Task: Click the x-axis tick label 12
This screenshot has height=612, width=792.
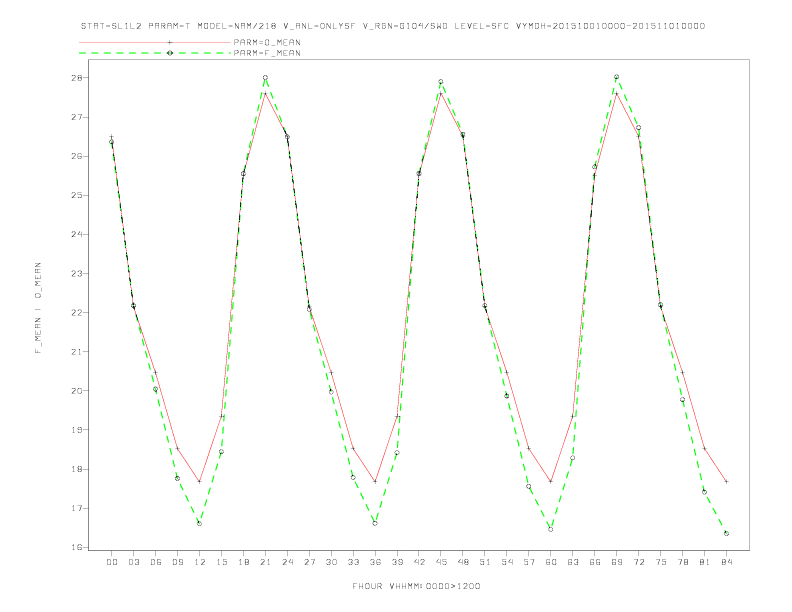Action: click(200, 562)
